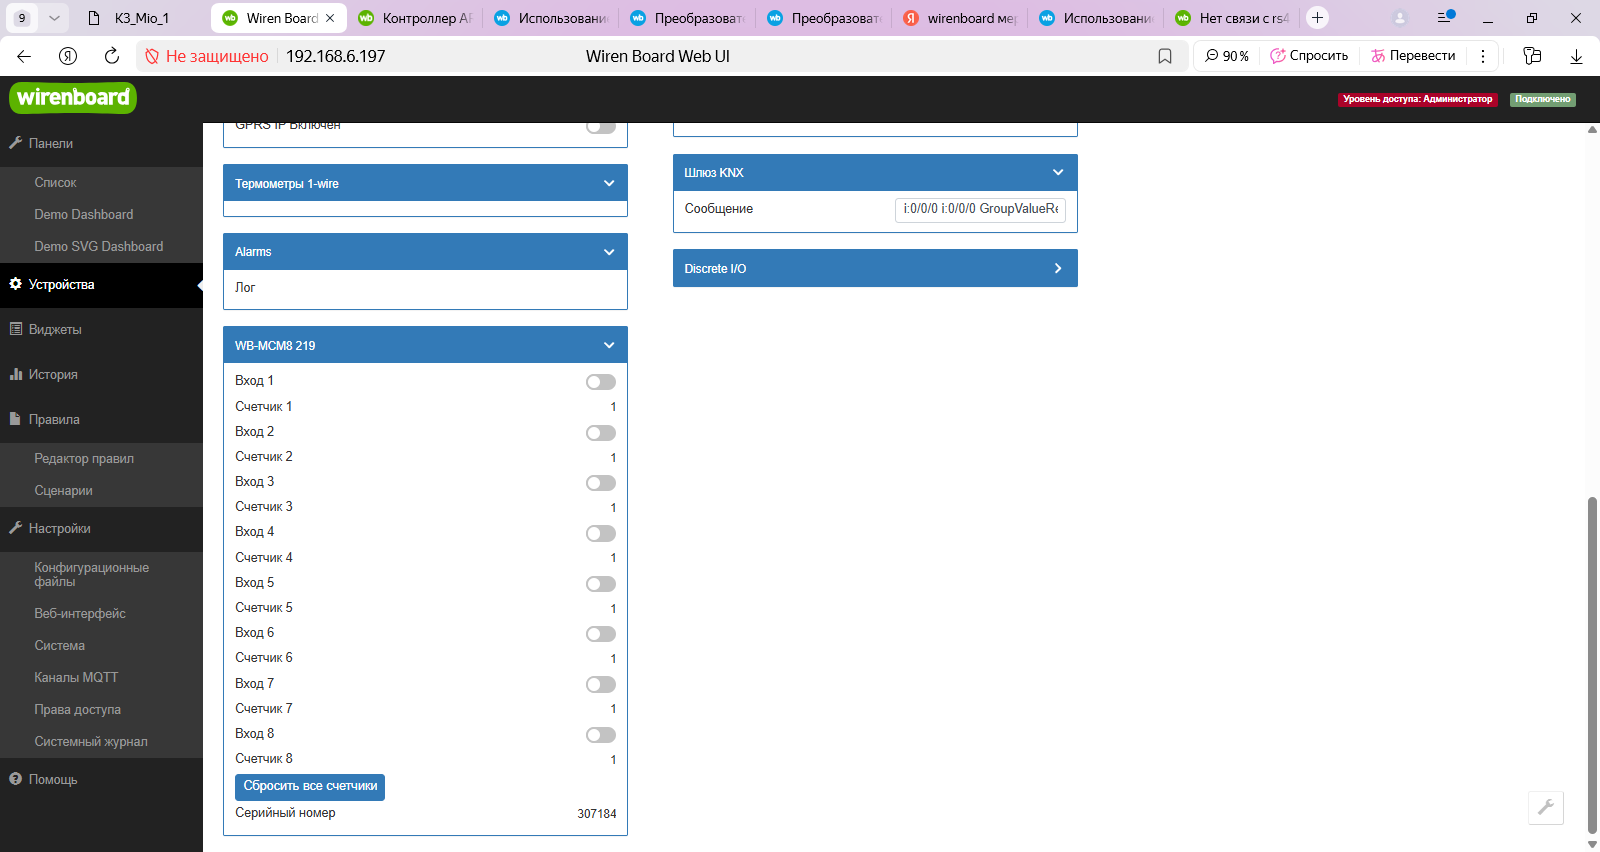This screenshot has height=852, width=1600.
Task: Toggle the Вход 4 switch
Action: coord(600,533)
